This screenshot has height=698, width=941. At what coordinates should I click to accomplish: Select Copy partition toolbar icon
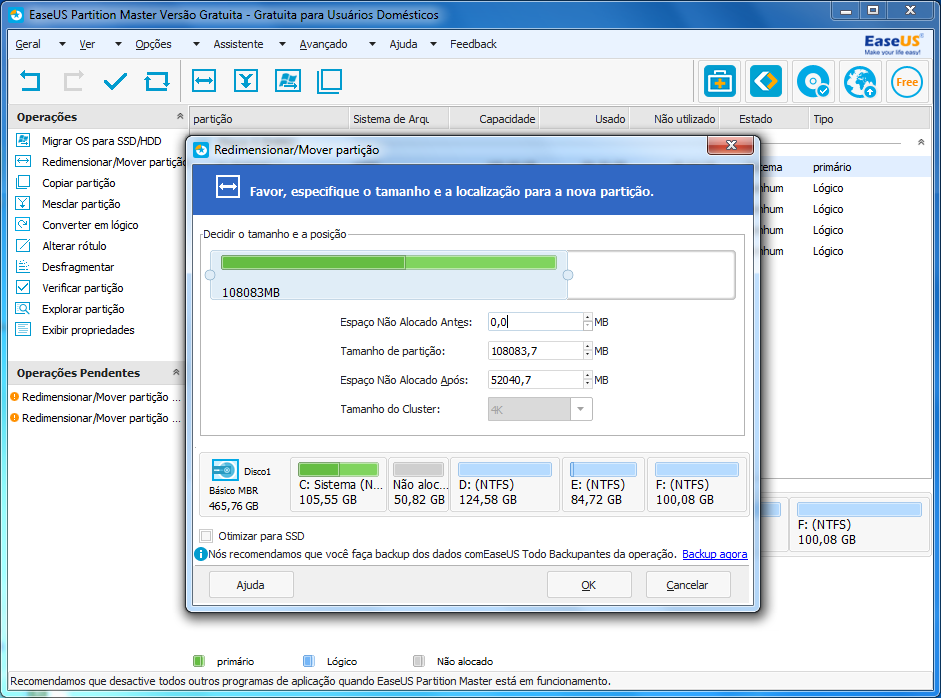pyautogui.click(x=329, y=80)
